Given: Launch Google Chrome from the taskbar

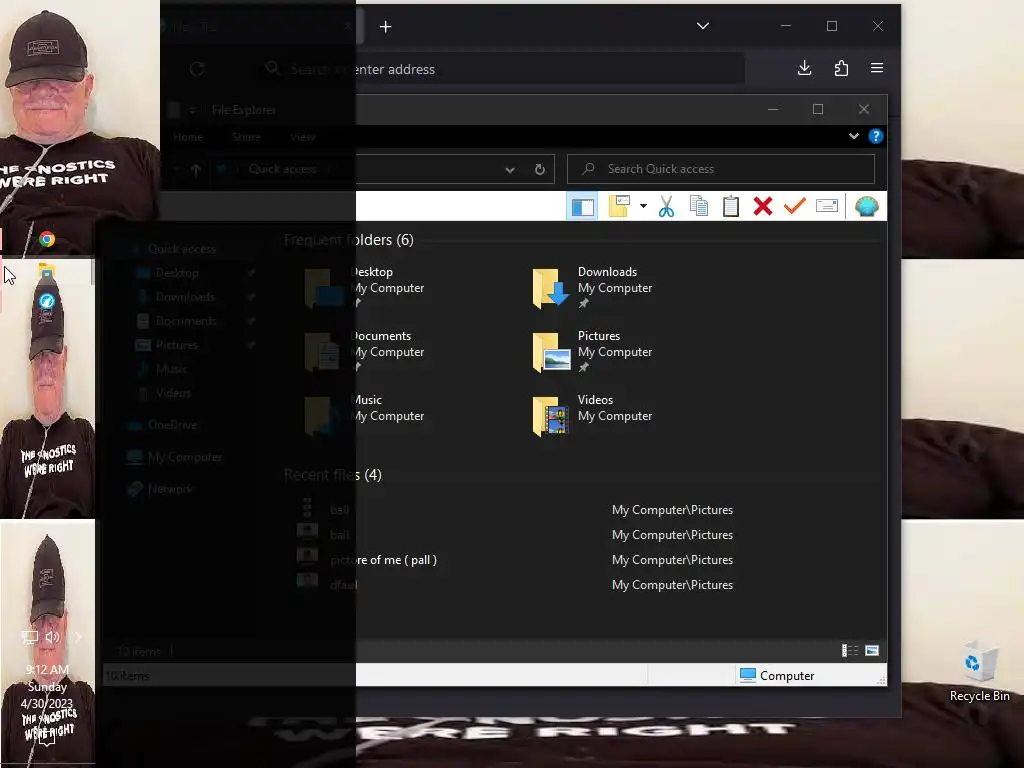Looking at the screenshot, I should [46, 239].
